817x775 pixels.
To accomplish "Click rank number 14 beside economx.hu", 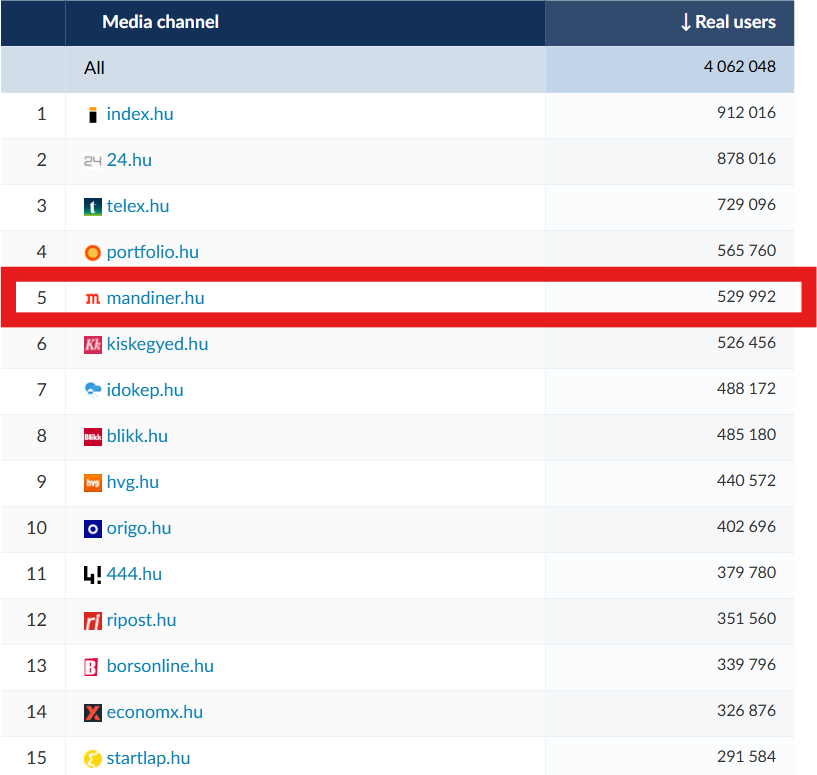I will tap(36, 712).
